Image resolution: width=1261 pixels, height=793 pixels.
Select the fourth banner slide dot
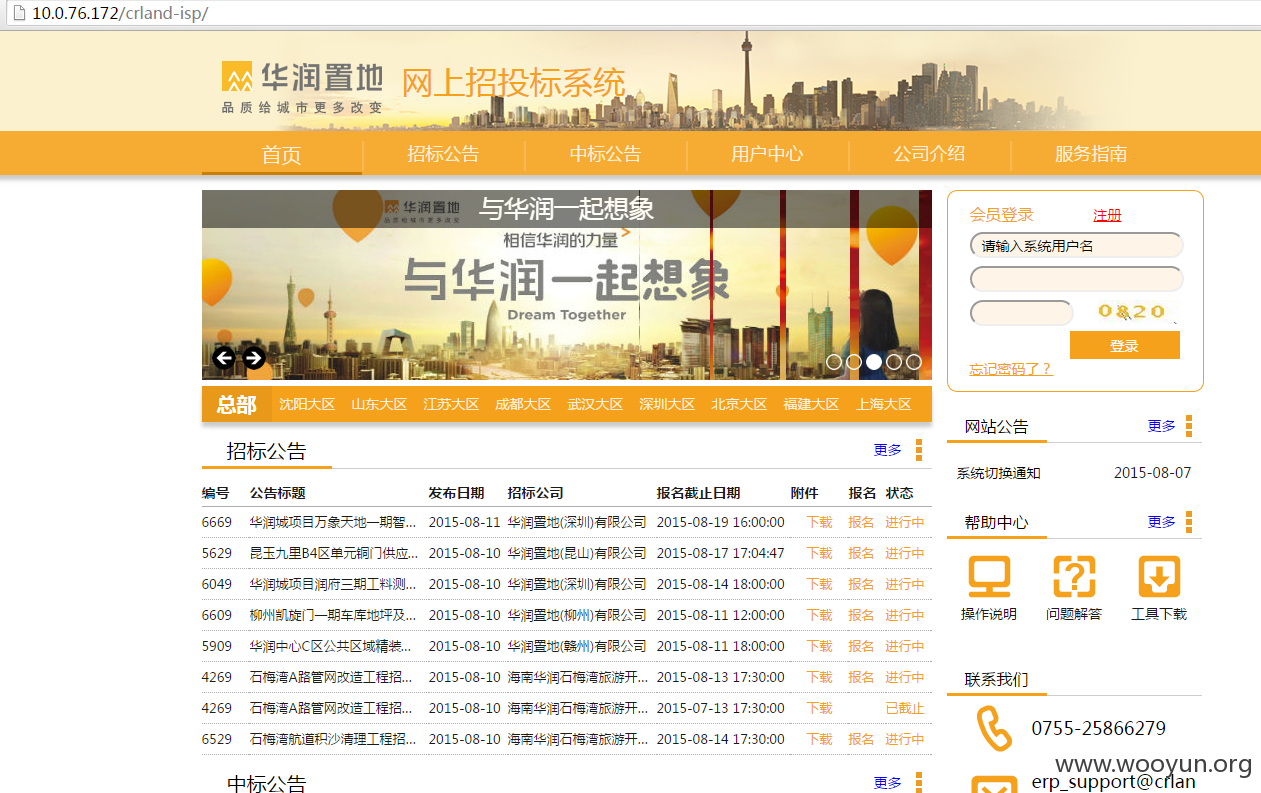pos(894,362)
